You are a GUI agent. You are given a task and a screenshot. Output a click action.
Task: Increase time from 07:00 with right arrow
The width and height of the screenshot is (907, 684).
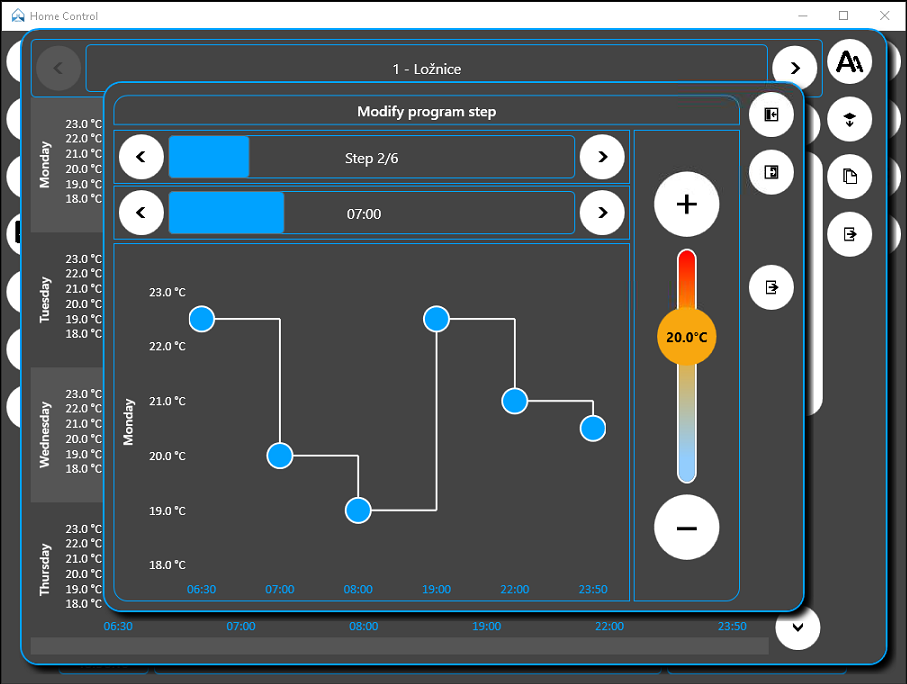point(602,212)
